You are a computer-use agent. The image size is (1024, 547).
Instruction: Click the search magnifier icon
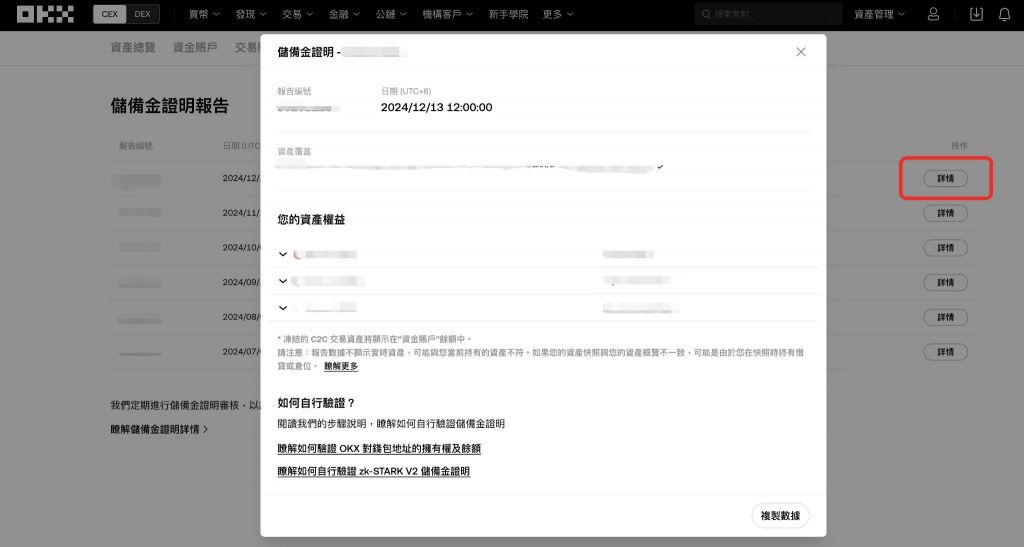tap(707, 15)
